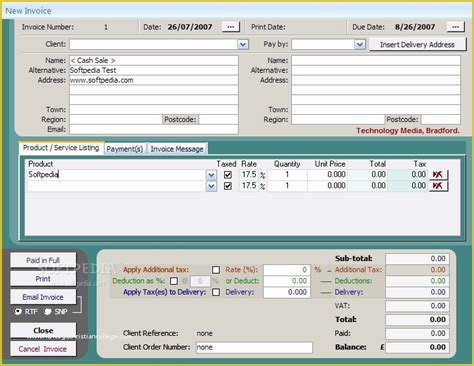Delete the Softpedia product row

pos(438,174)
